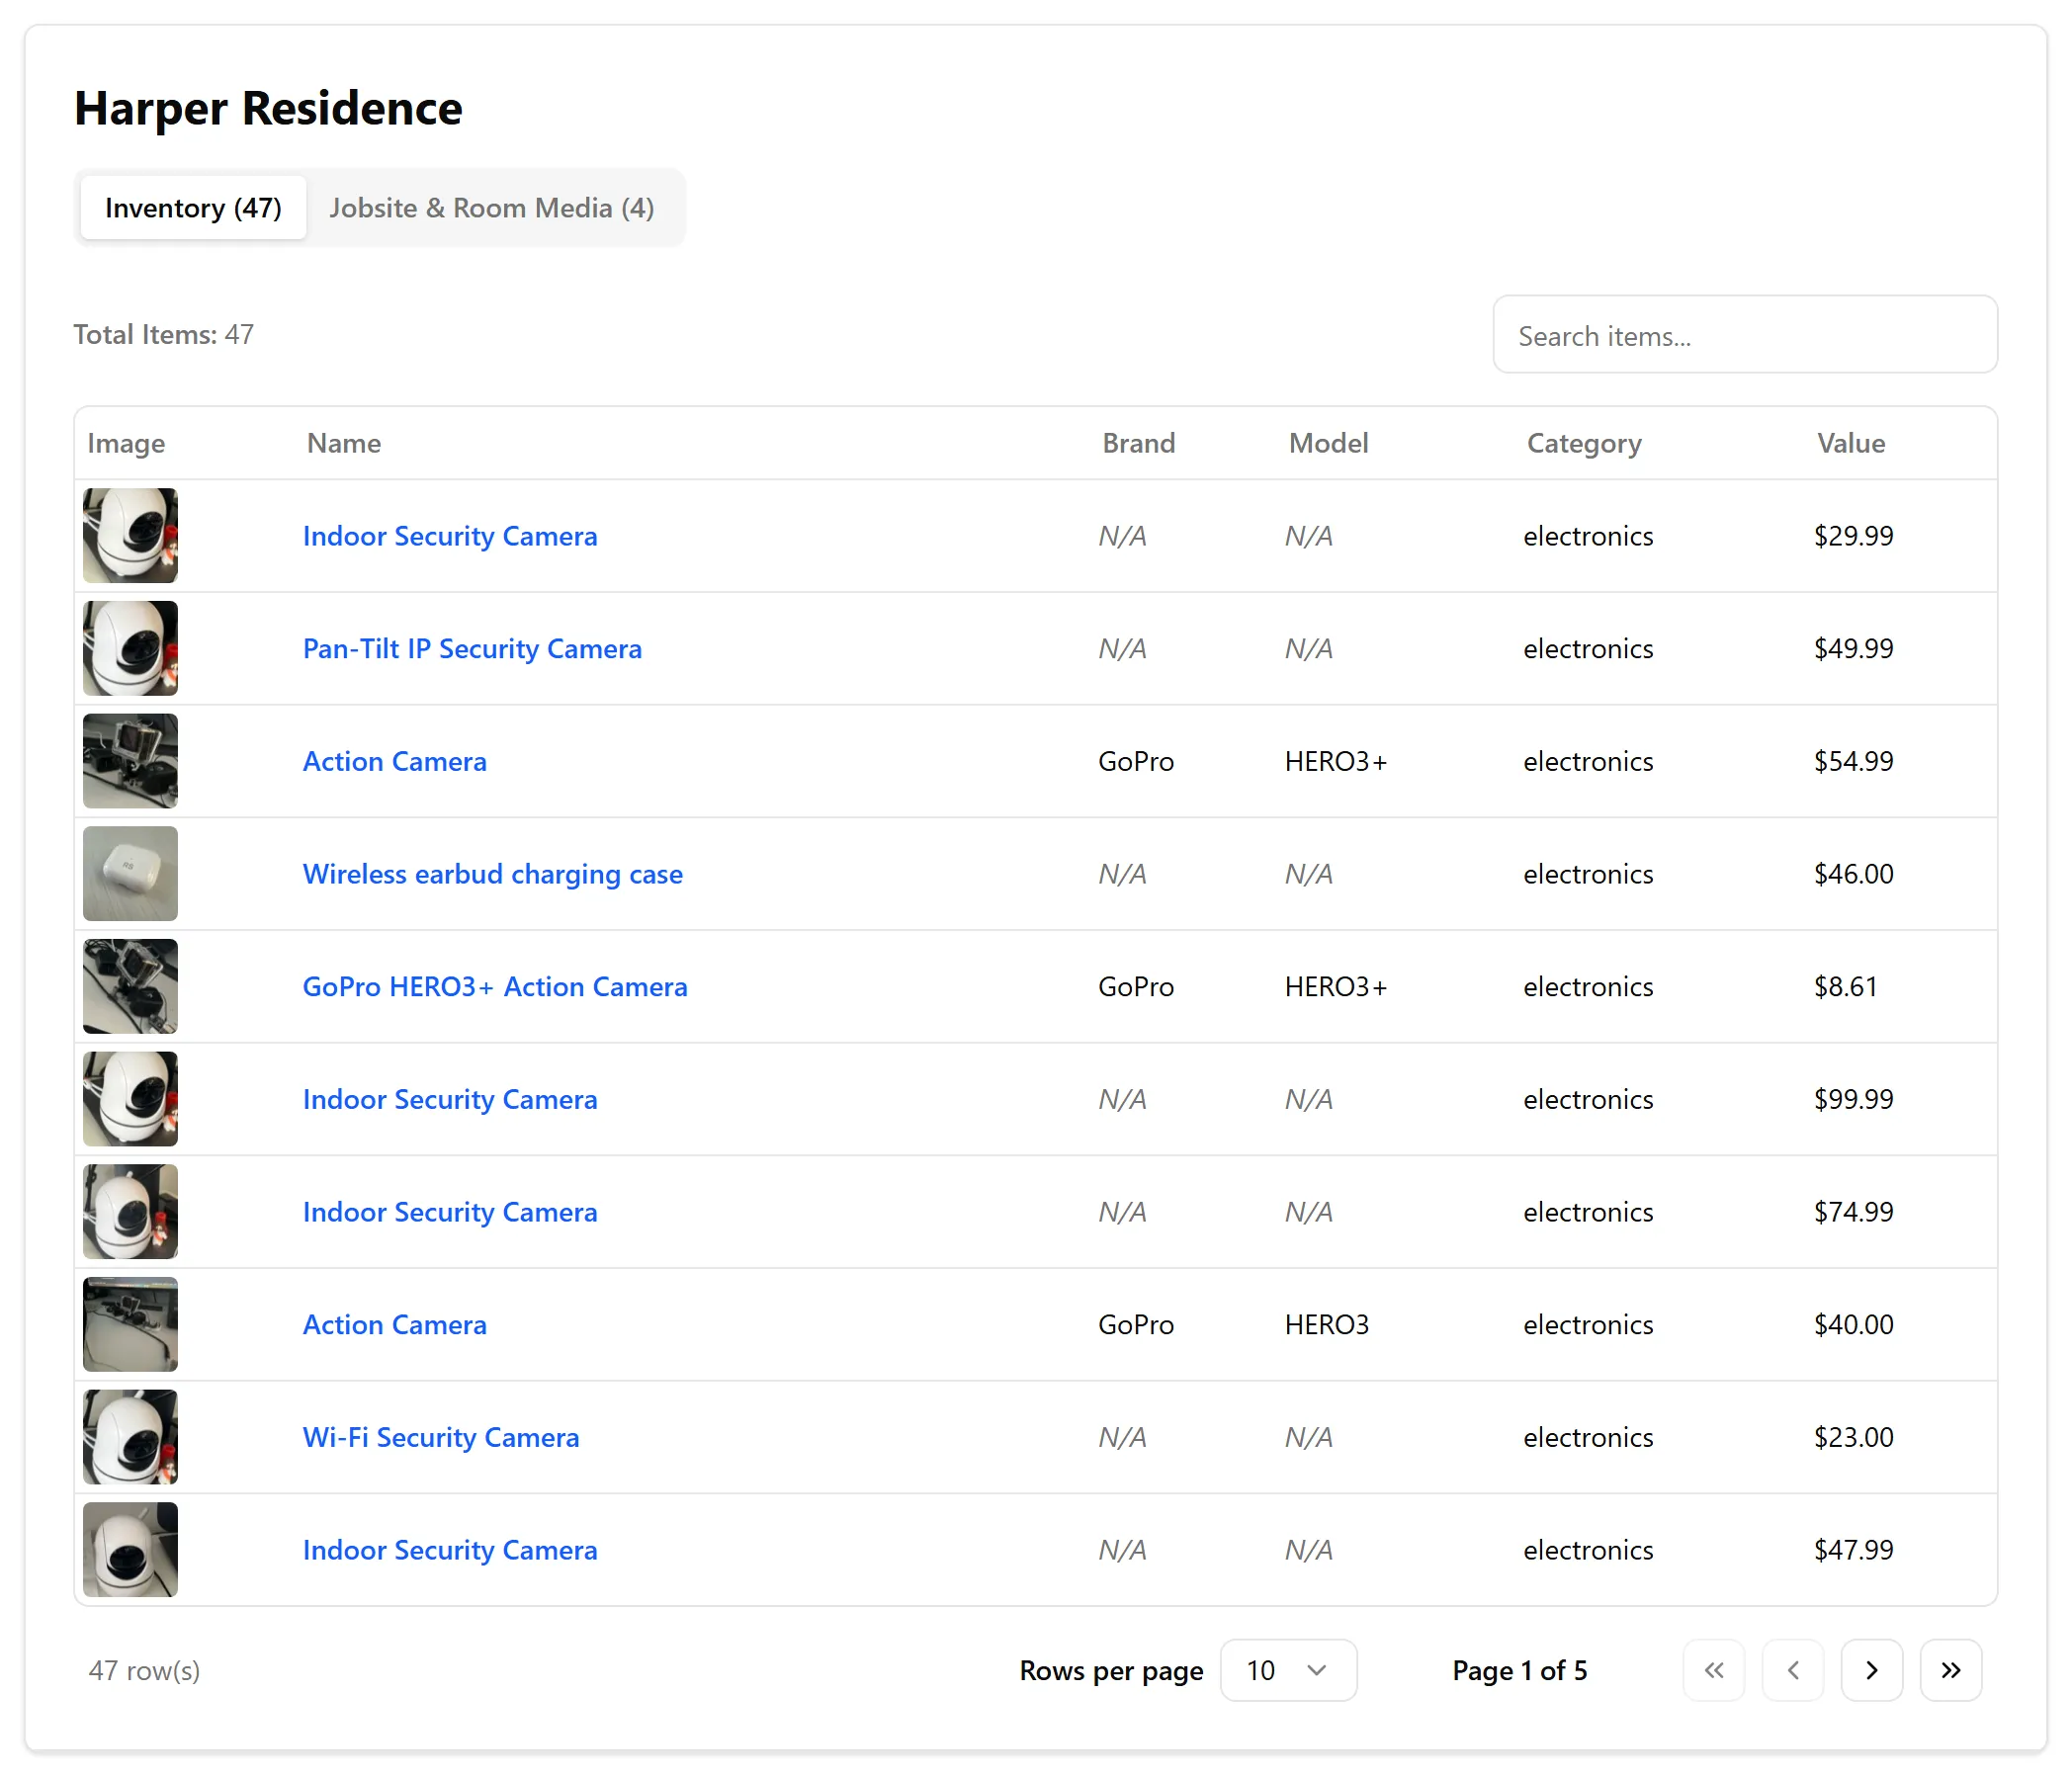This screenshot has width=2072, height=1777.
Task: Switch to the Inventory (47) tab
Action: click(x=193, y=208)
